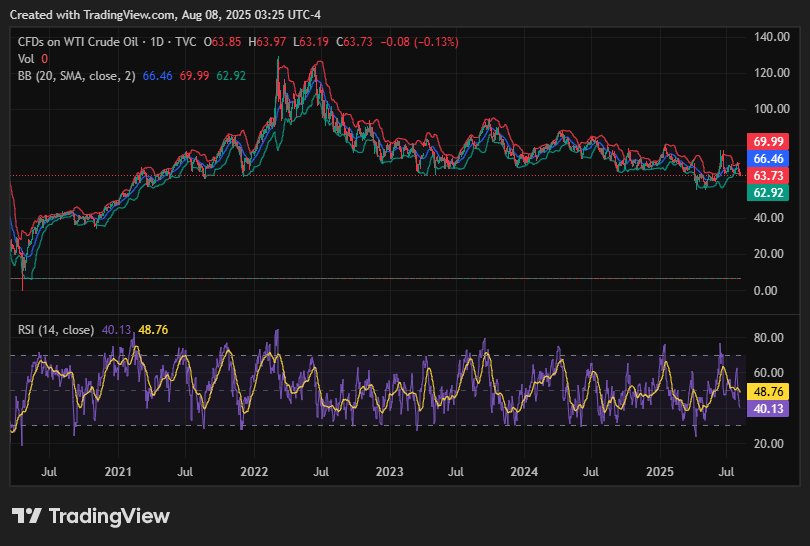Click the blue 66.46 basis price tag
The image size is (810, 546).
click(768, 159)
